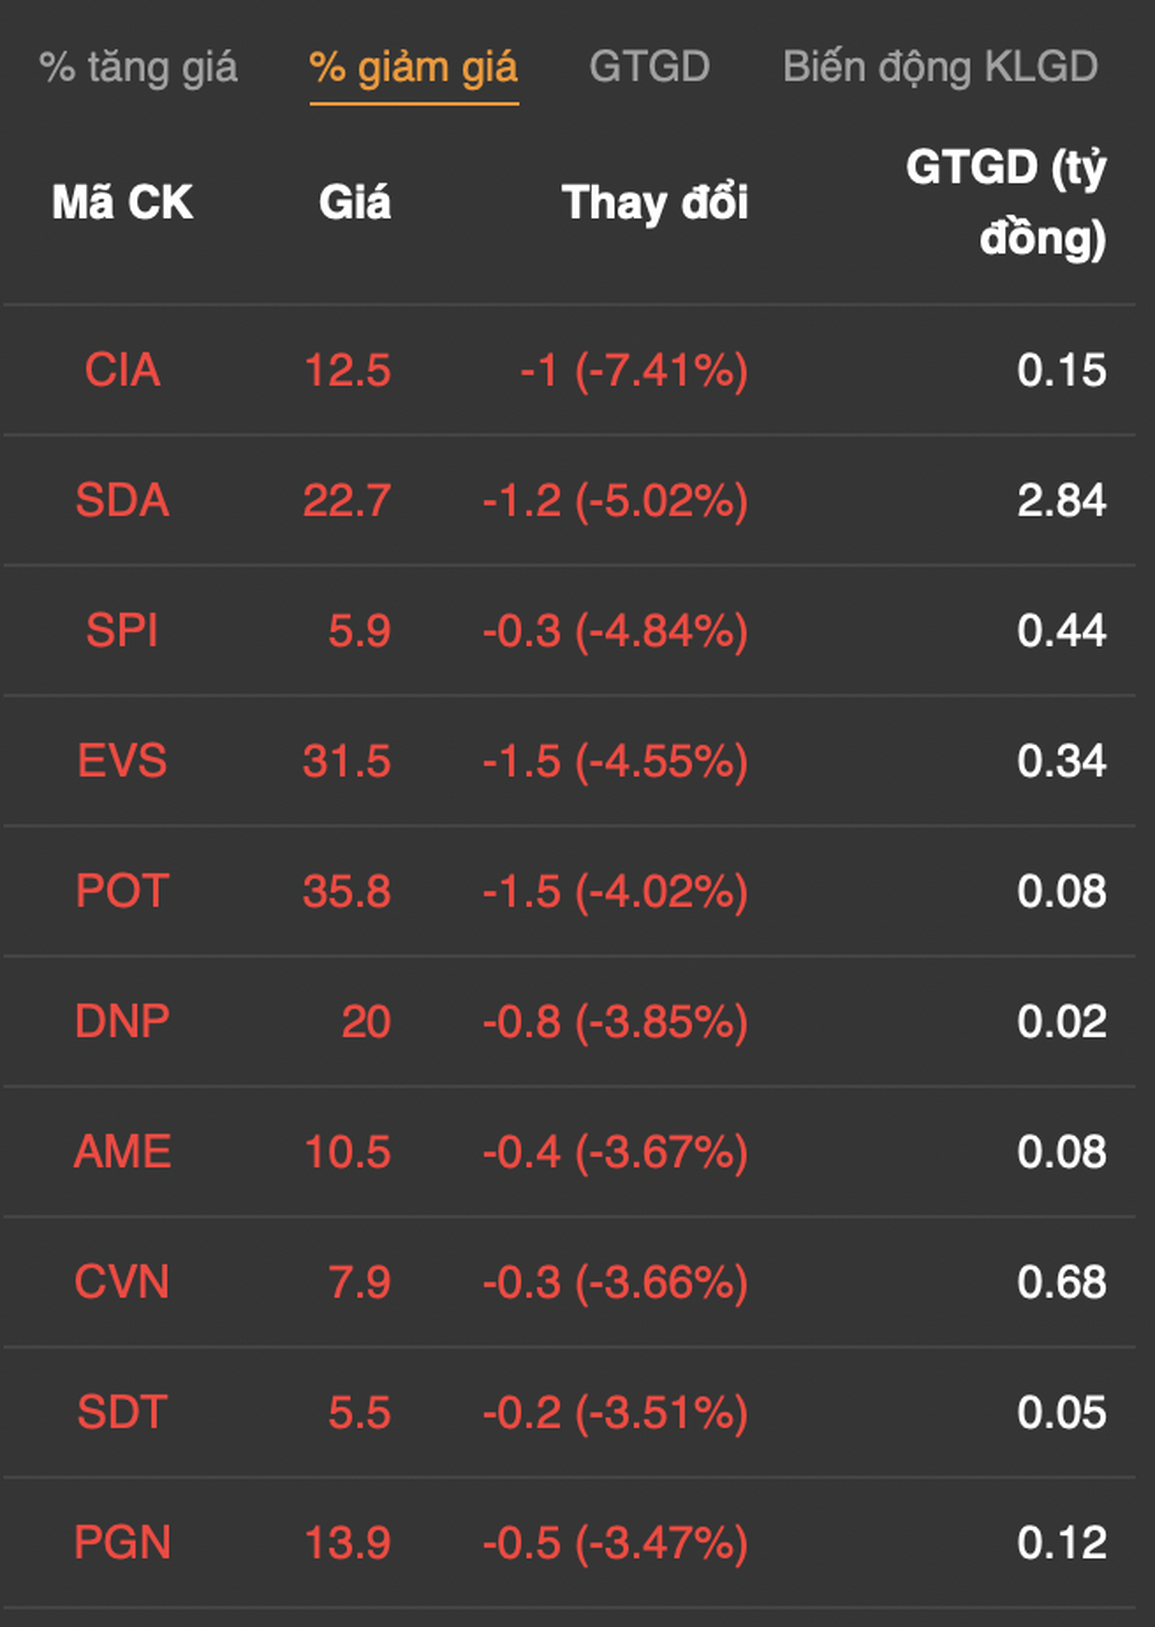Screen dimensions: 1155x1627
Task: Select the SPI stock code
Action: click(122, 631)
